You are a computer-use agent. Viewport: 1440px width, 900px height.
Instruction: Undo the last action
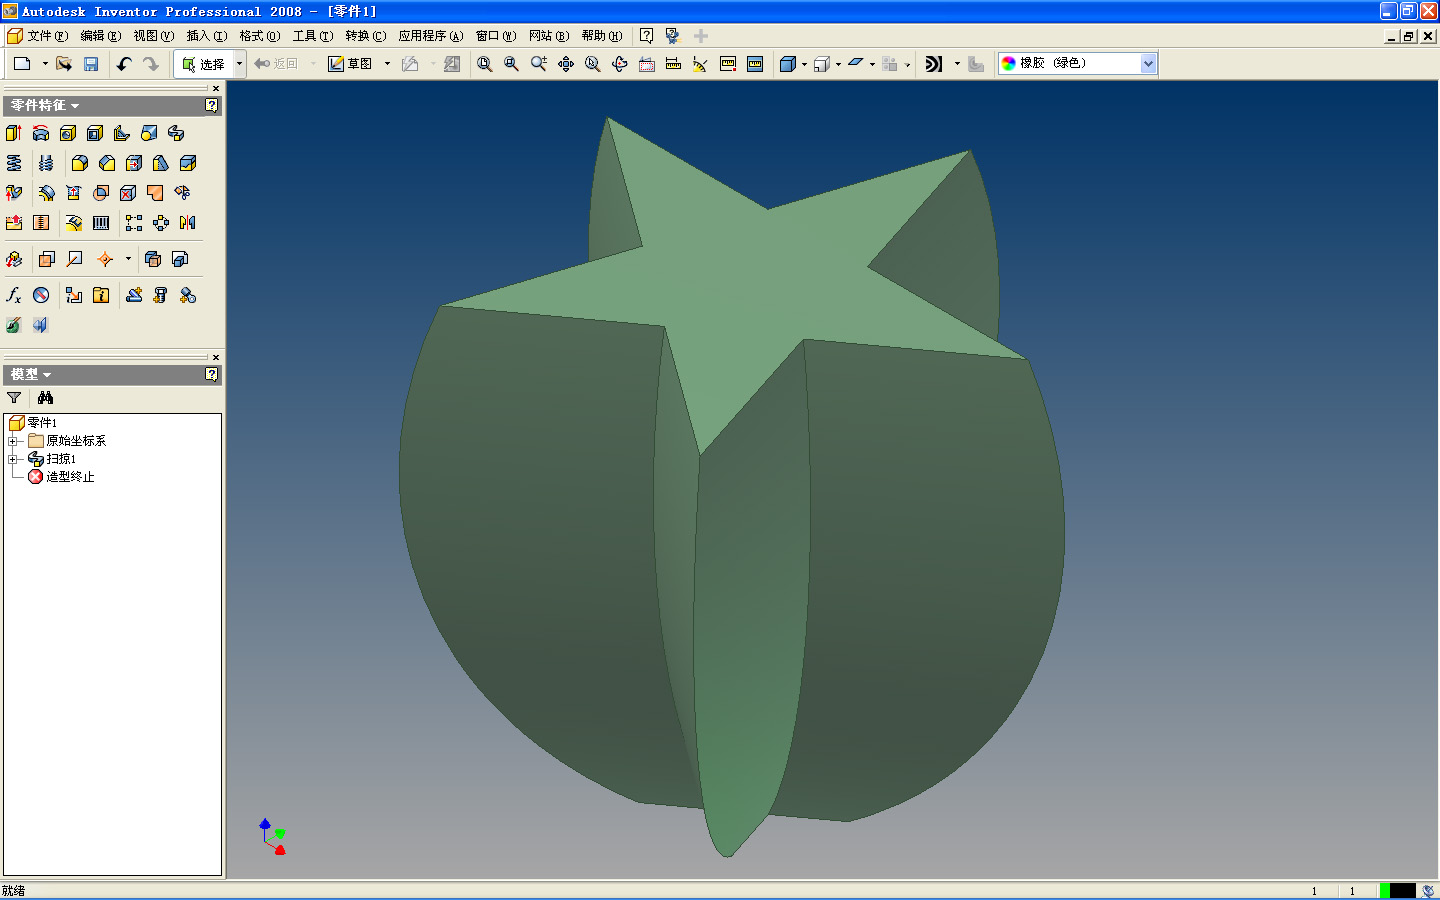coord(124,64)
